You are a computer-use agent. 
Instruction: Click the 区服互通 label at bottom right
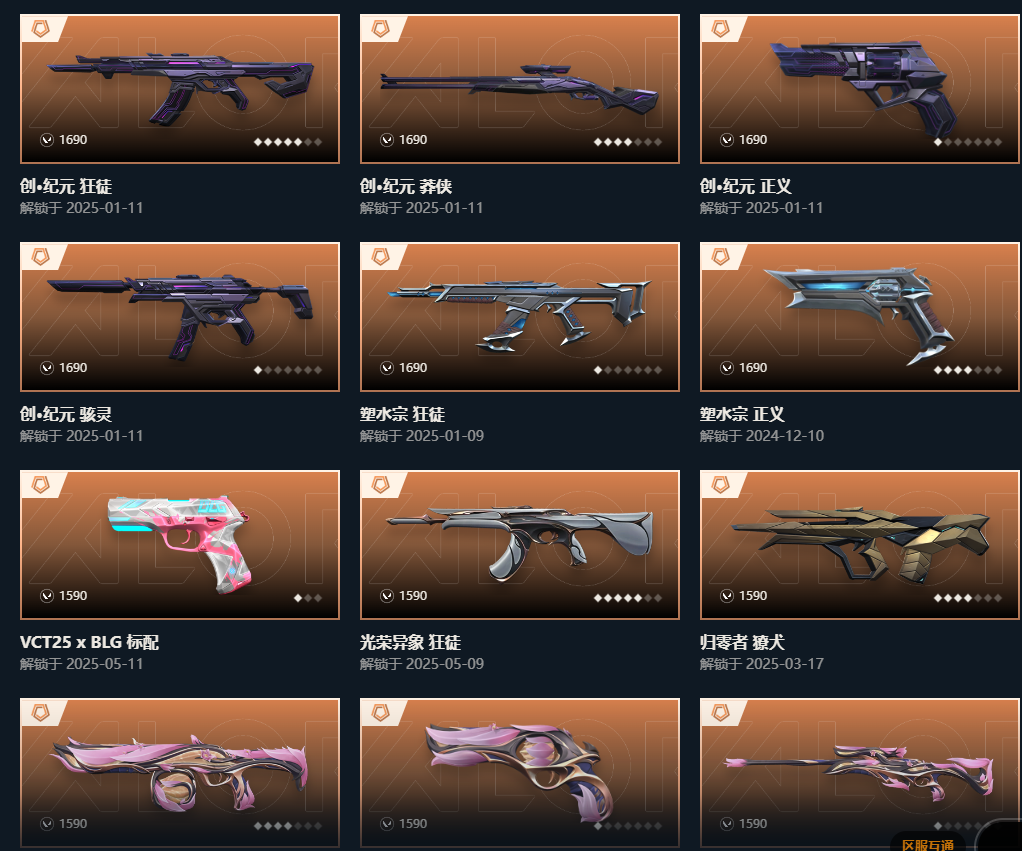(928, 844)
